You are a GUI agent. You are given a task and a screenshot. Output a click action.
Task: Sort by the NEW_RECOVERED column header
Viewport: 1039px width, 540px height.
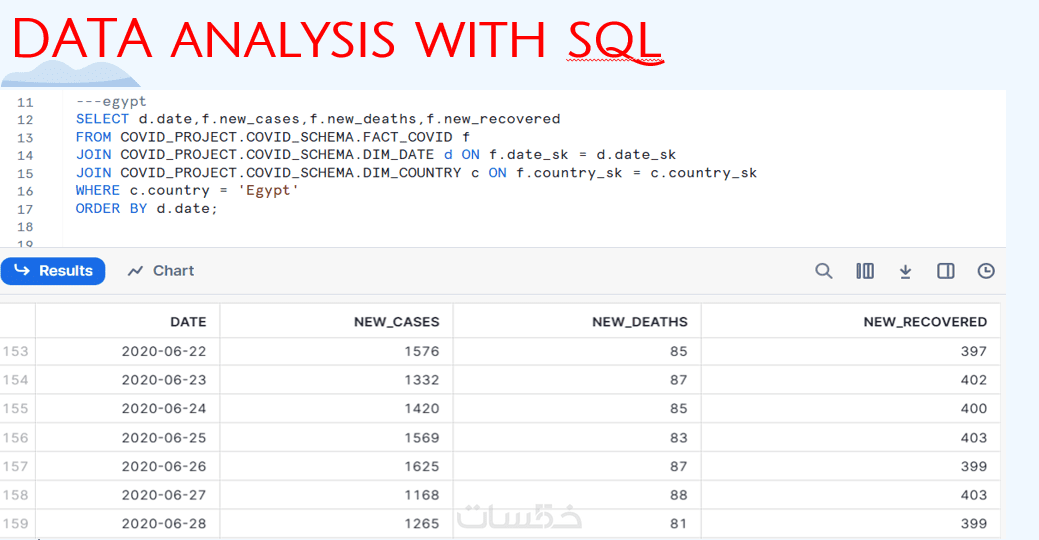coord(925,322)
